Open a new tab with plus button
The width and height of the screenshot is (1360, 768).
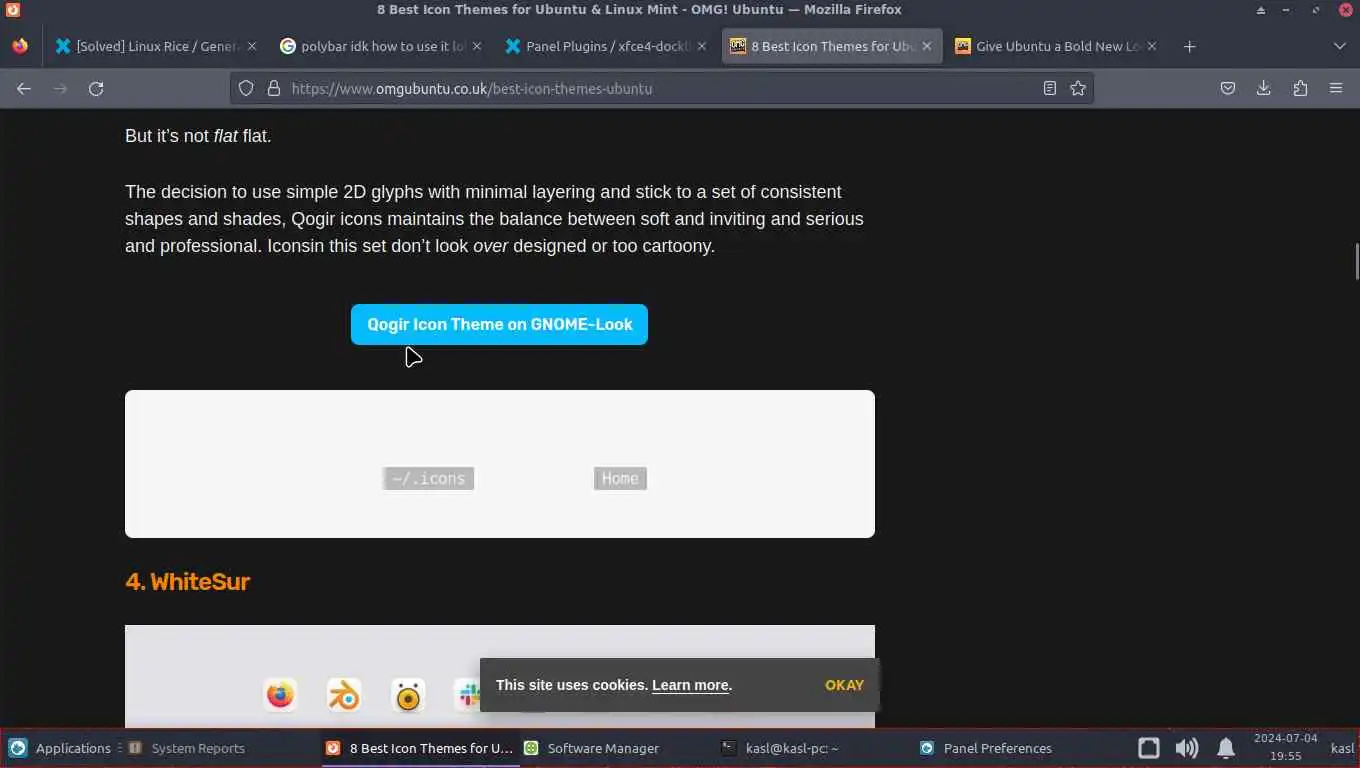tap(1189, 46)
